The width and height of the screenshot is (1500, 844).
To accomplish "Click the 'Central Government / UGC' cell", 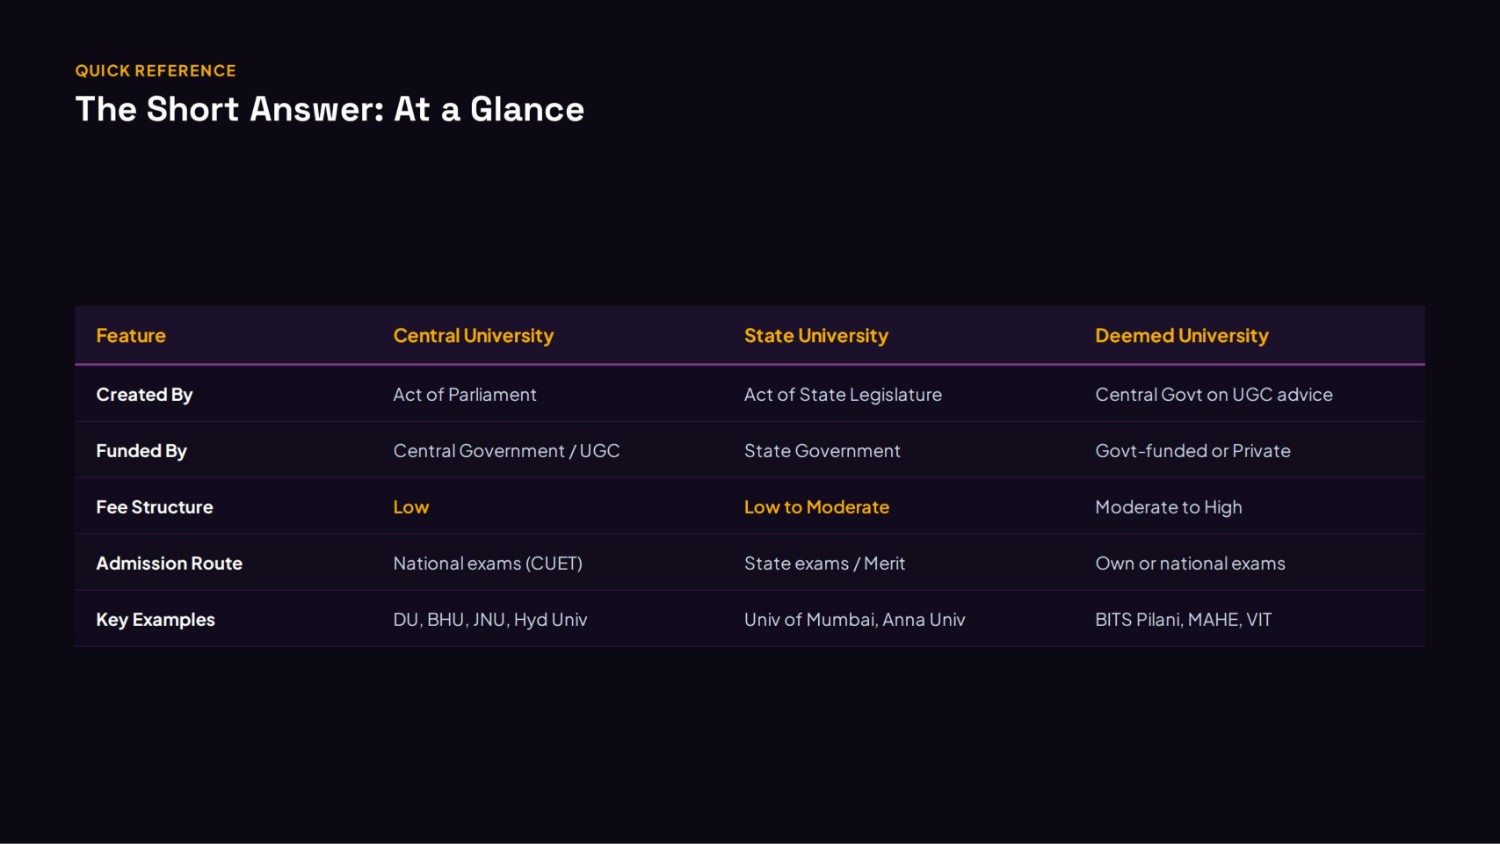I will coord(506,451).
